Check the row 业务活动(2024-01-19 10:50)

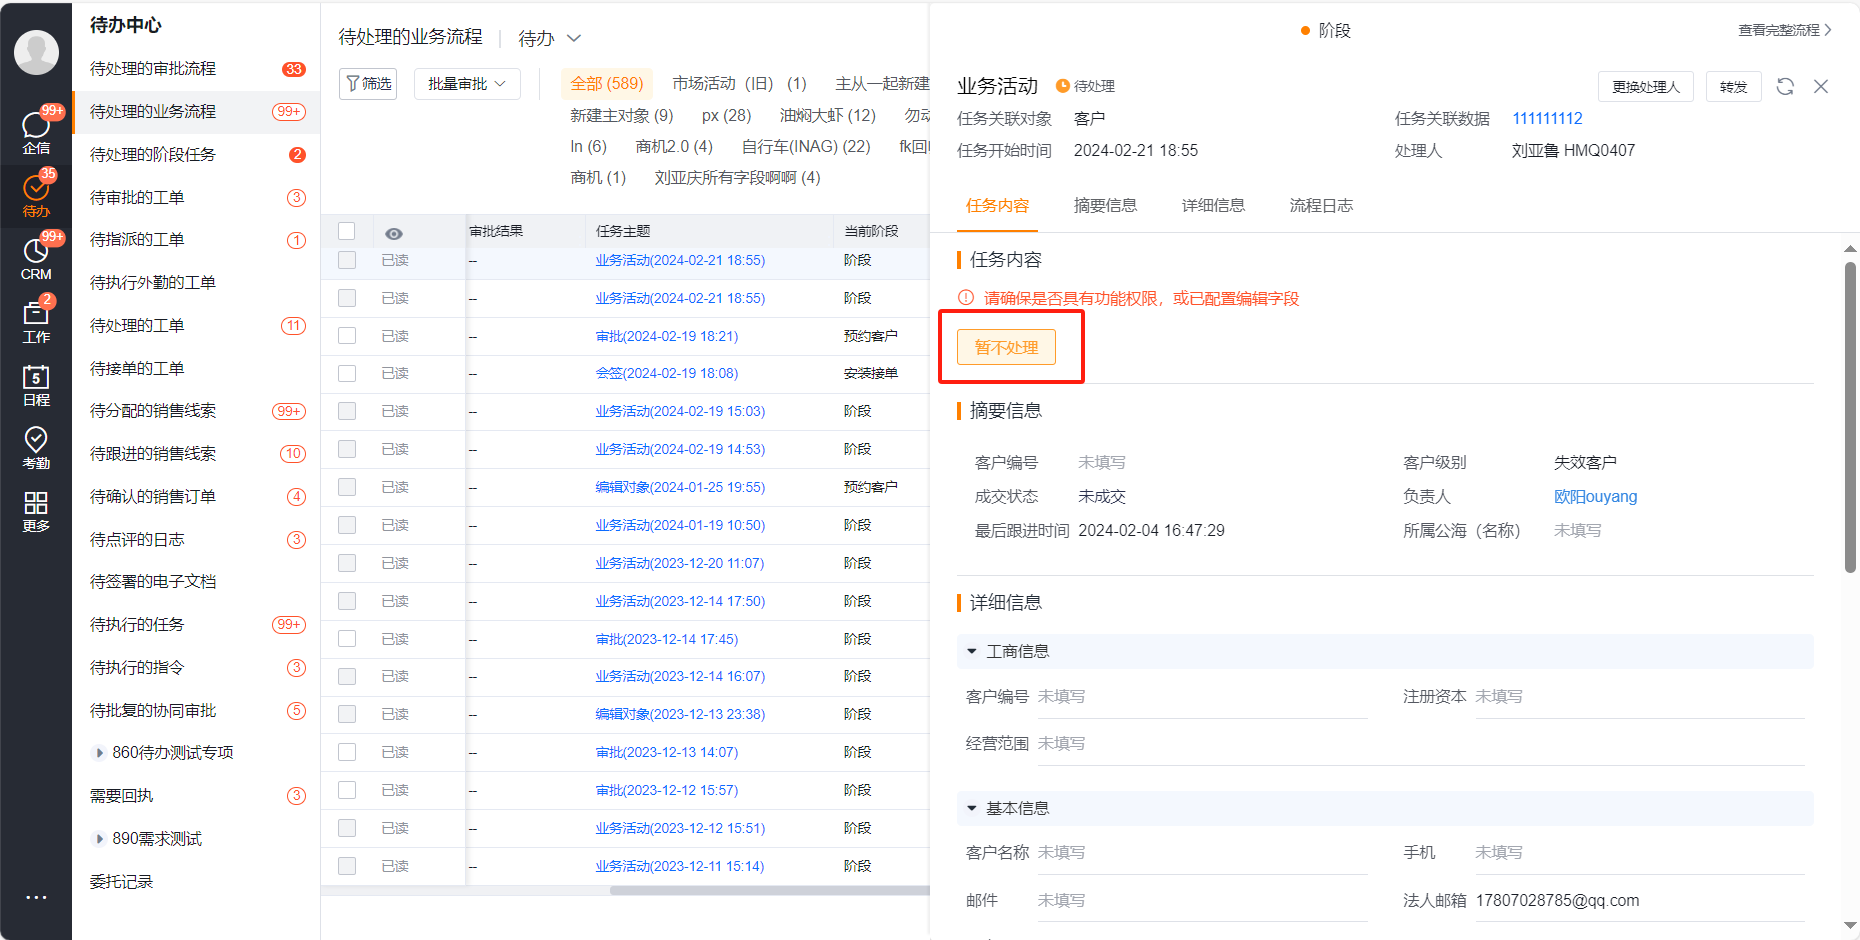[x=347, y=525]
